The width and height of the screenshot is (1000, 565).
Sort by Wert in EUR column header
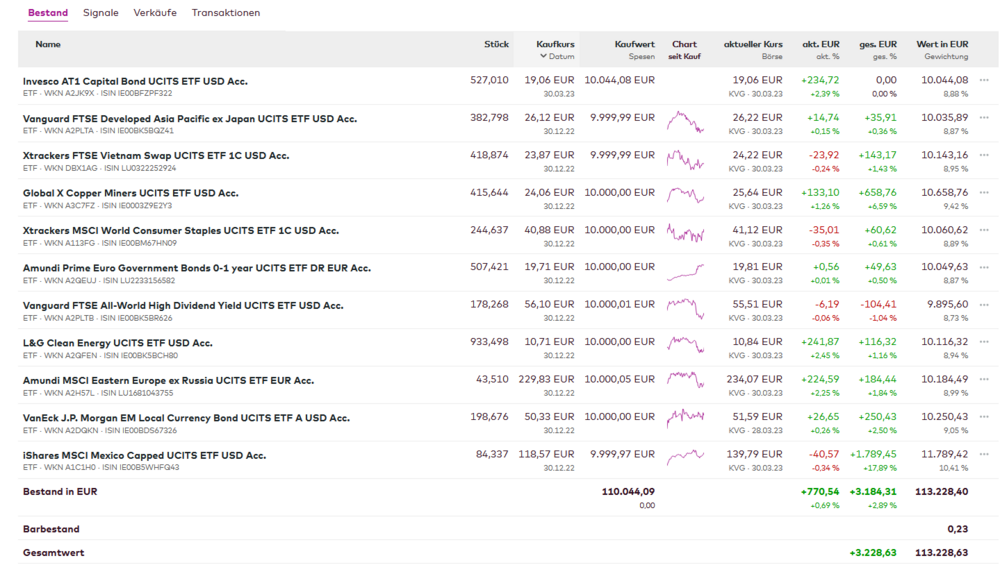(x=942, y=44)
